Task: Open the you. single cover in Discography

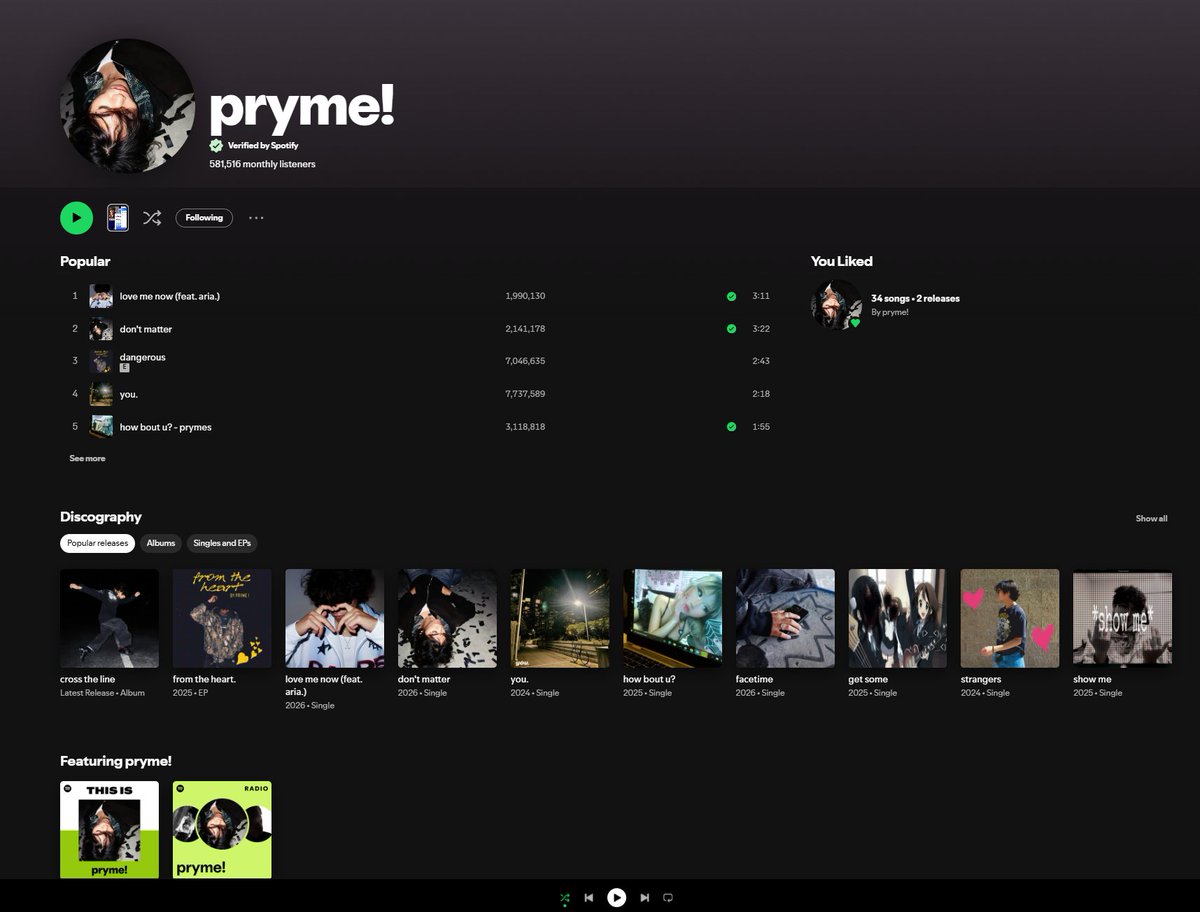Action: pos(560,618)
